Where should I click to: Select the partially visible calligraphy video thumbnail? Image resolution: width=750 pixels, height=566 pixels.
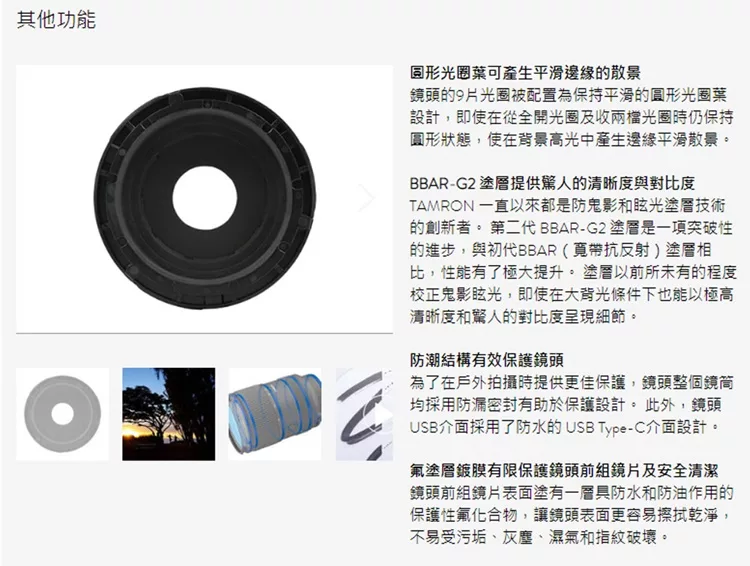coord(364,414)
